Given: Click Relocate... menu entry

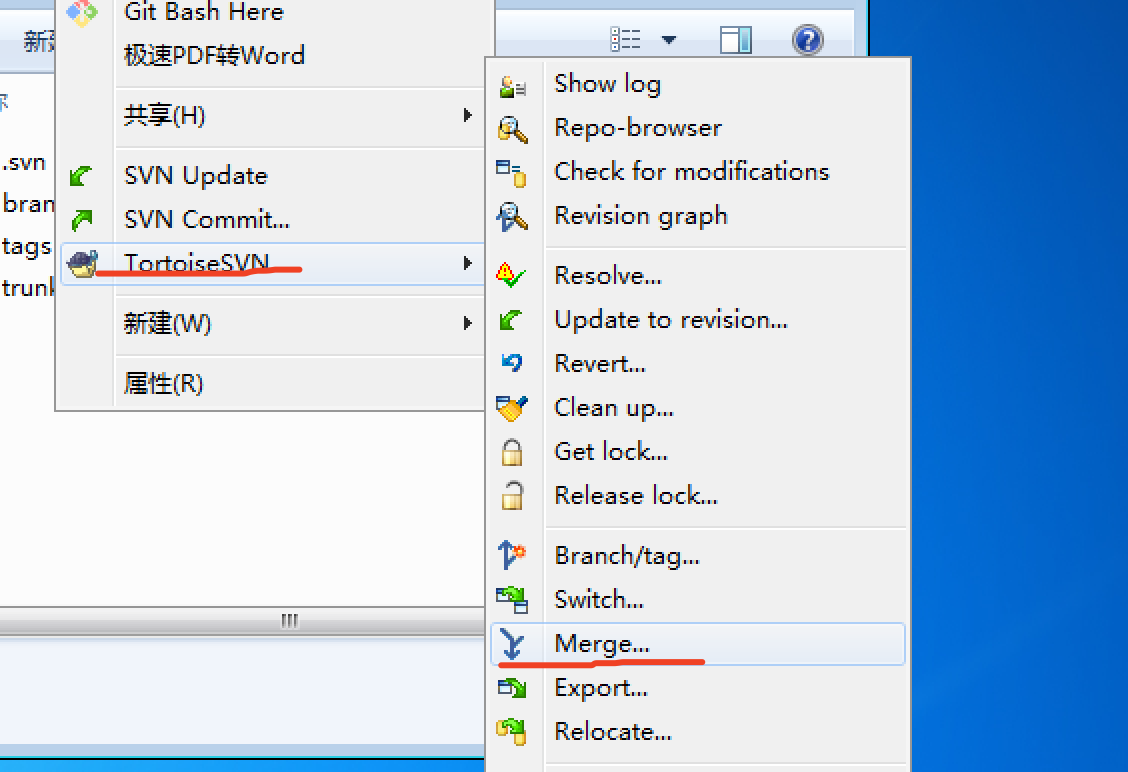Looking at the screenshot, I should pos(612,732).
